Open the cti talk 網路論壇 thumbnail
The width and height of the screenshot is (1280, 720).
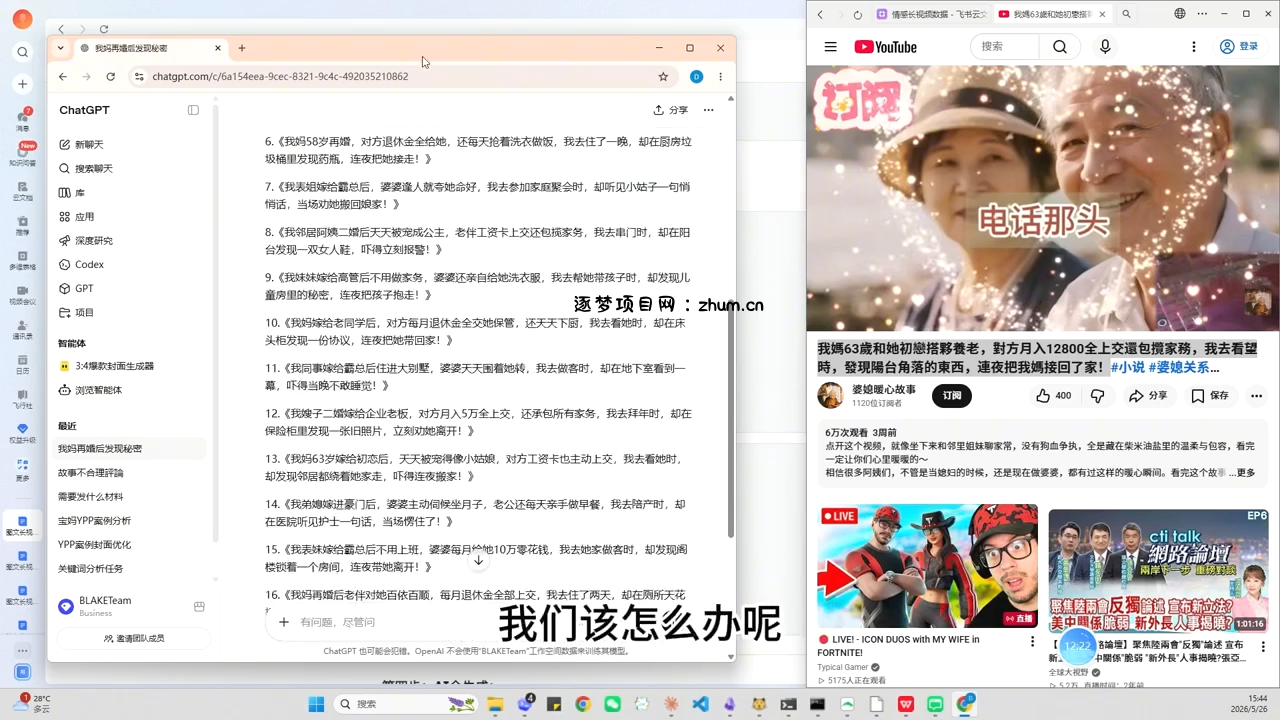pyautogui.click(x=1158, y=570)
